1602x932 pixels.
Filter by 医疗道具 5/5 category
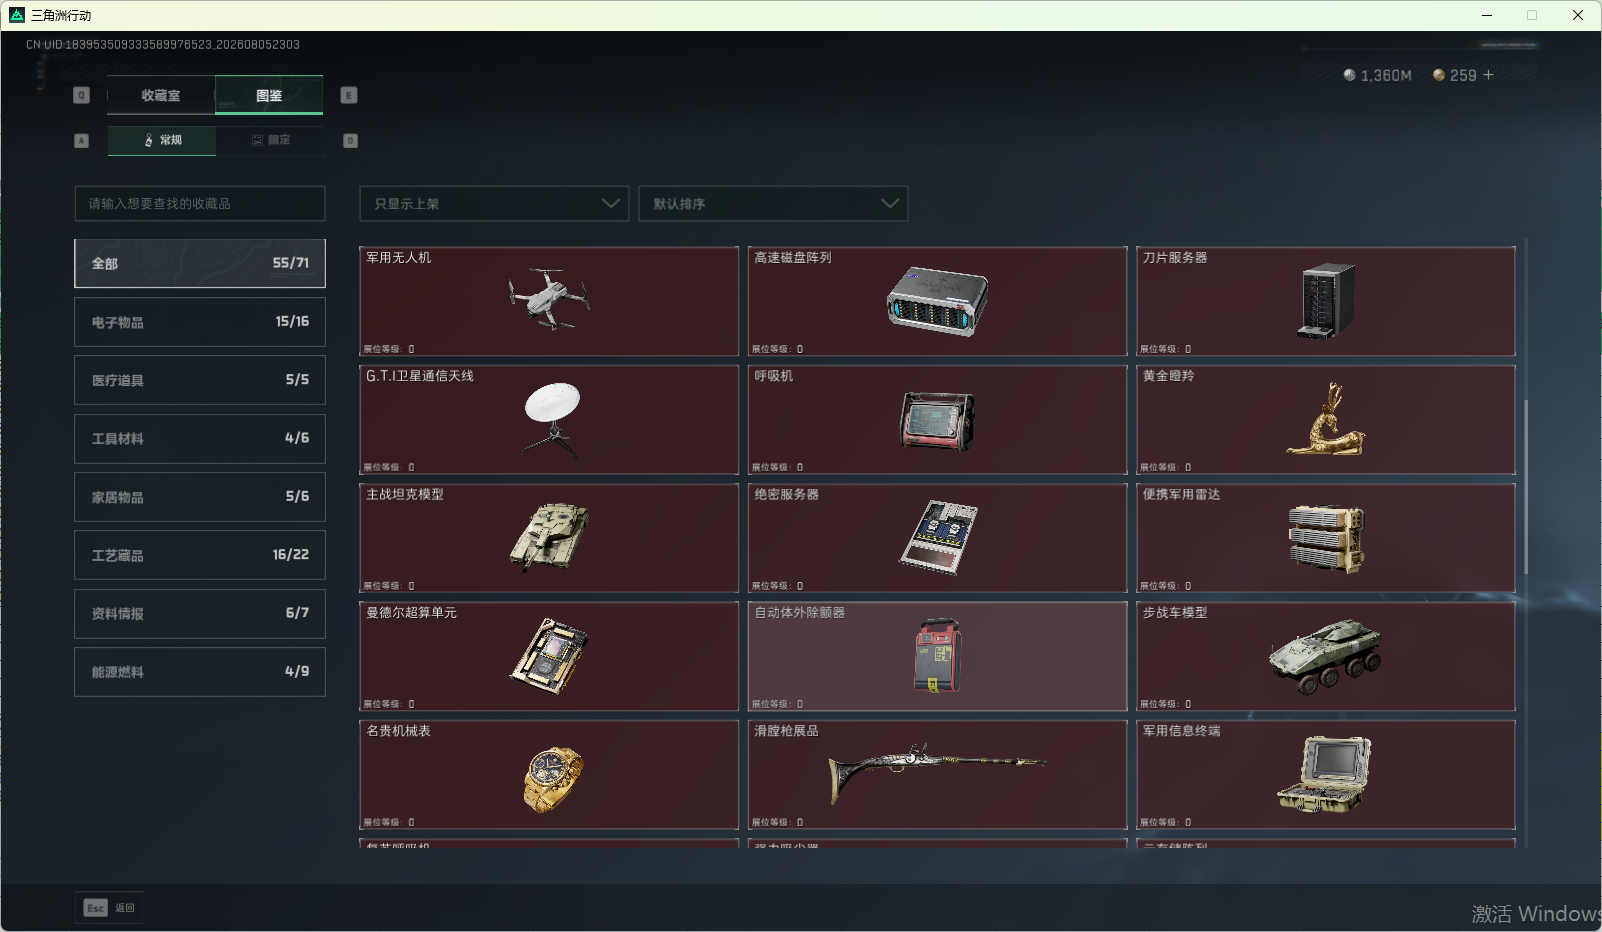200,380
